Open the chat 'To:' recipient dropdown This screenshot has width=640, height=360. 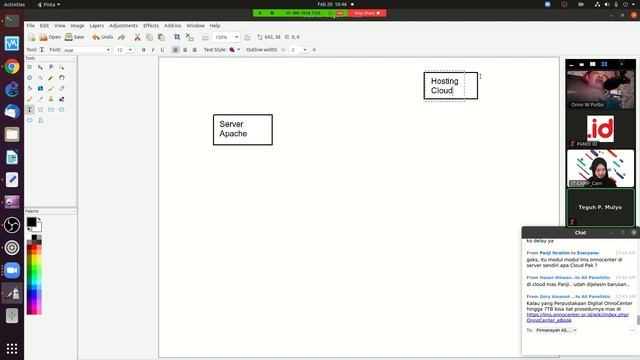[x=556, y=330]
